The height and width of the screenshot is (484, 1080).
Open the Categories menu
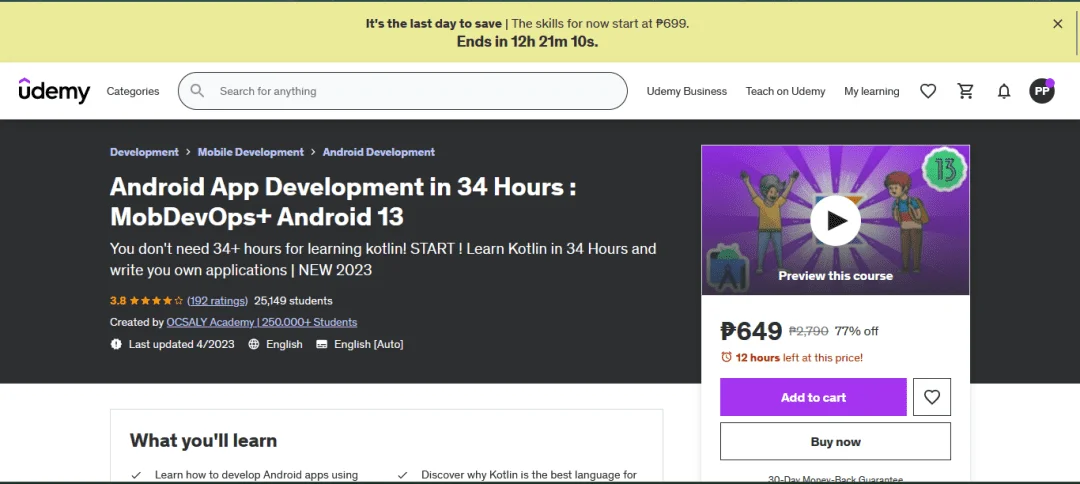coord(133,91)
